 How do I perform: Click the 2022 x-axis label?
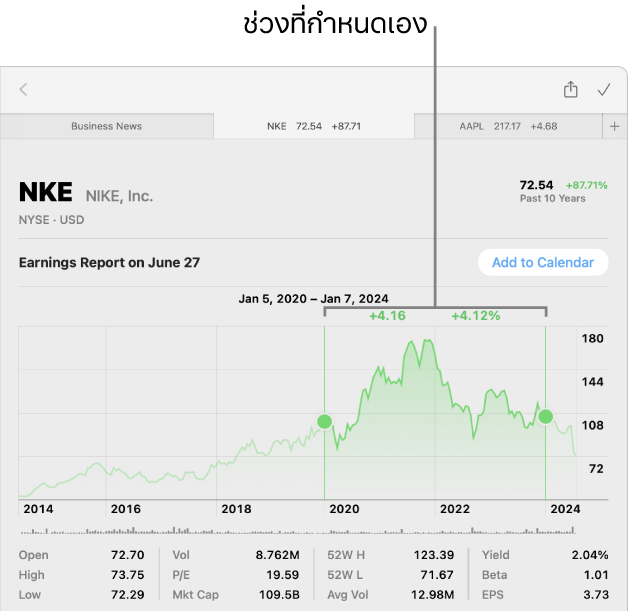pyautogui.click(x=455, y=509)
